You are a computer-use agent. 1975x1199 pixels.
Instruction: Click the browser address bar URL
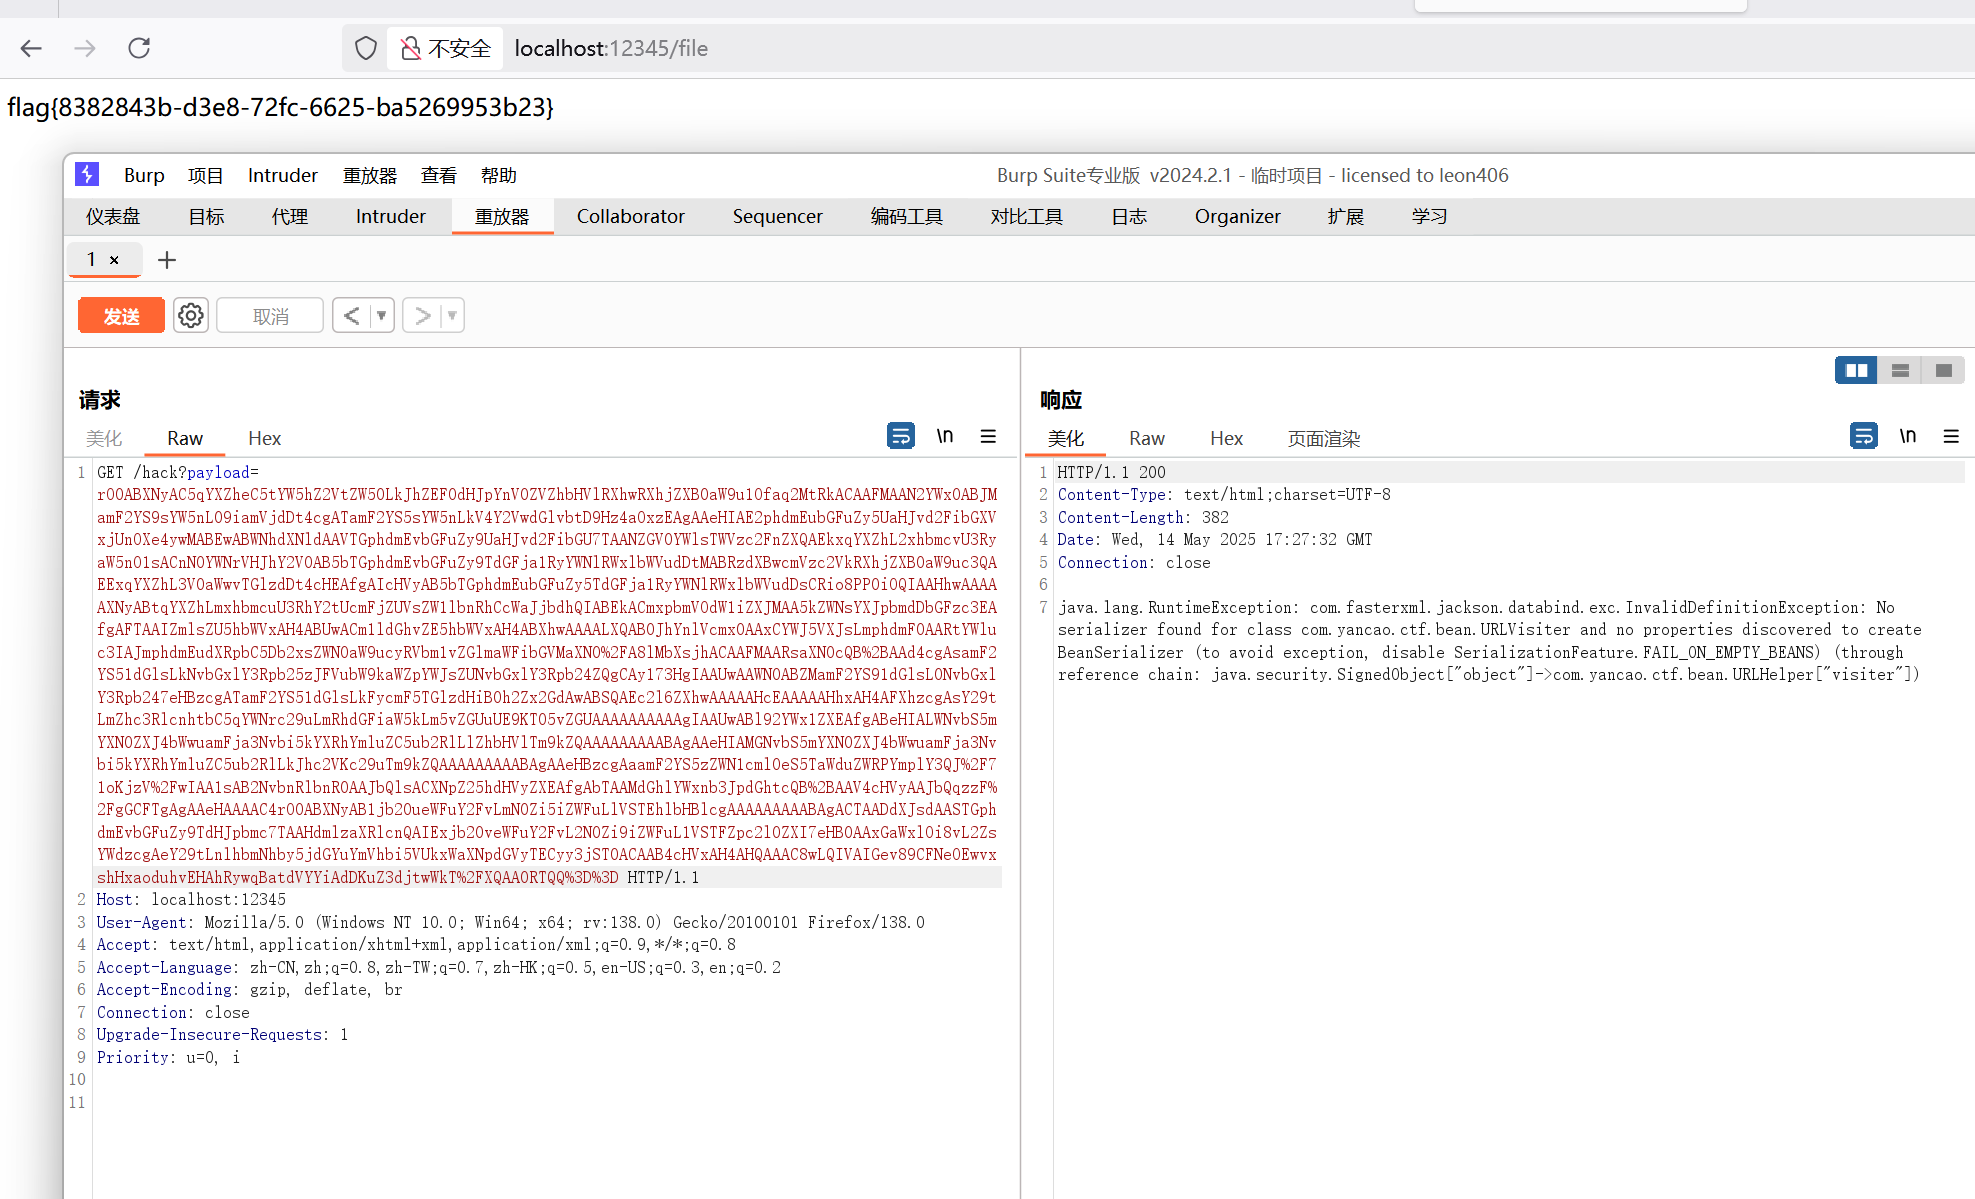pos(610,48)
